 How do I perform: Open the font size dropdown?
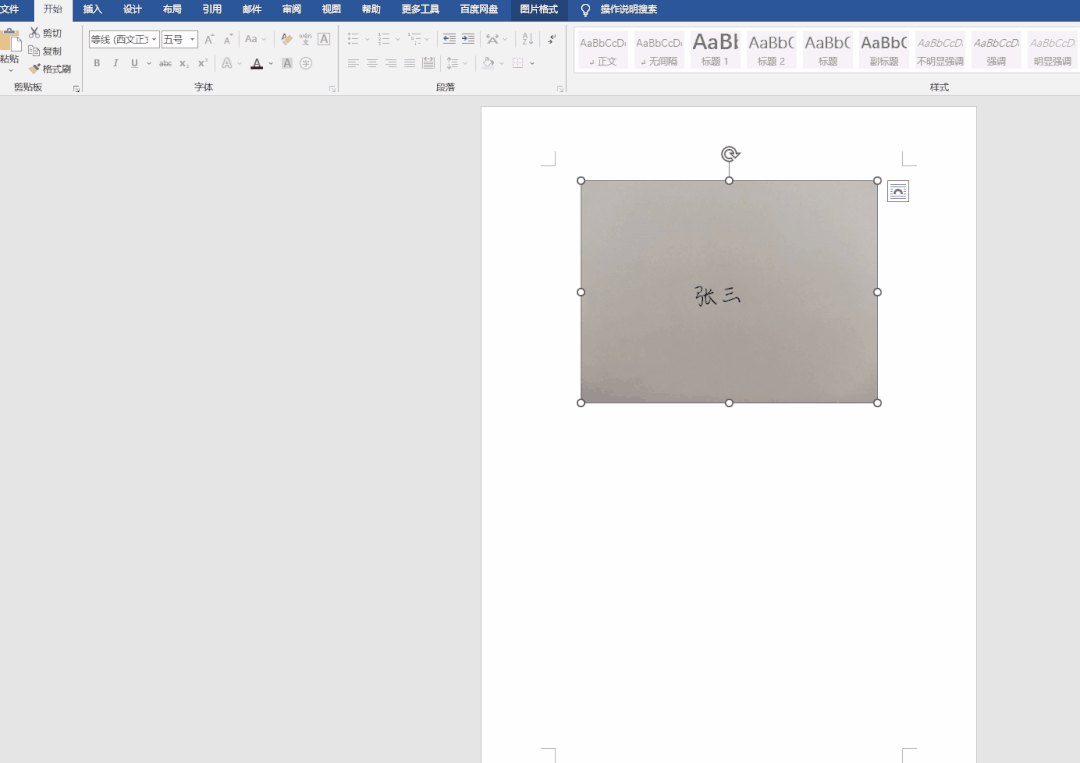coord(192,40)
